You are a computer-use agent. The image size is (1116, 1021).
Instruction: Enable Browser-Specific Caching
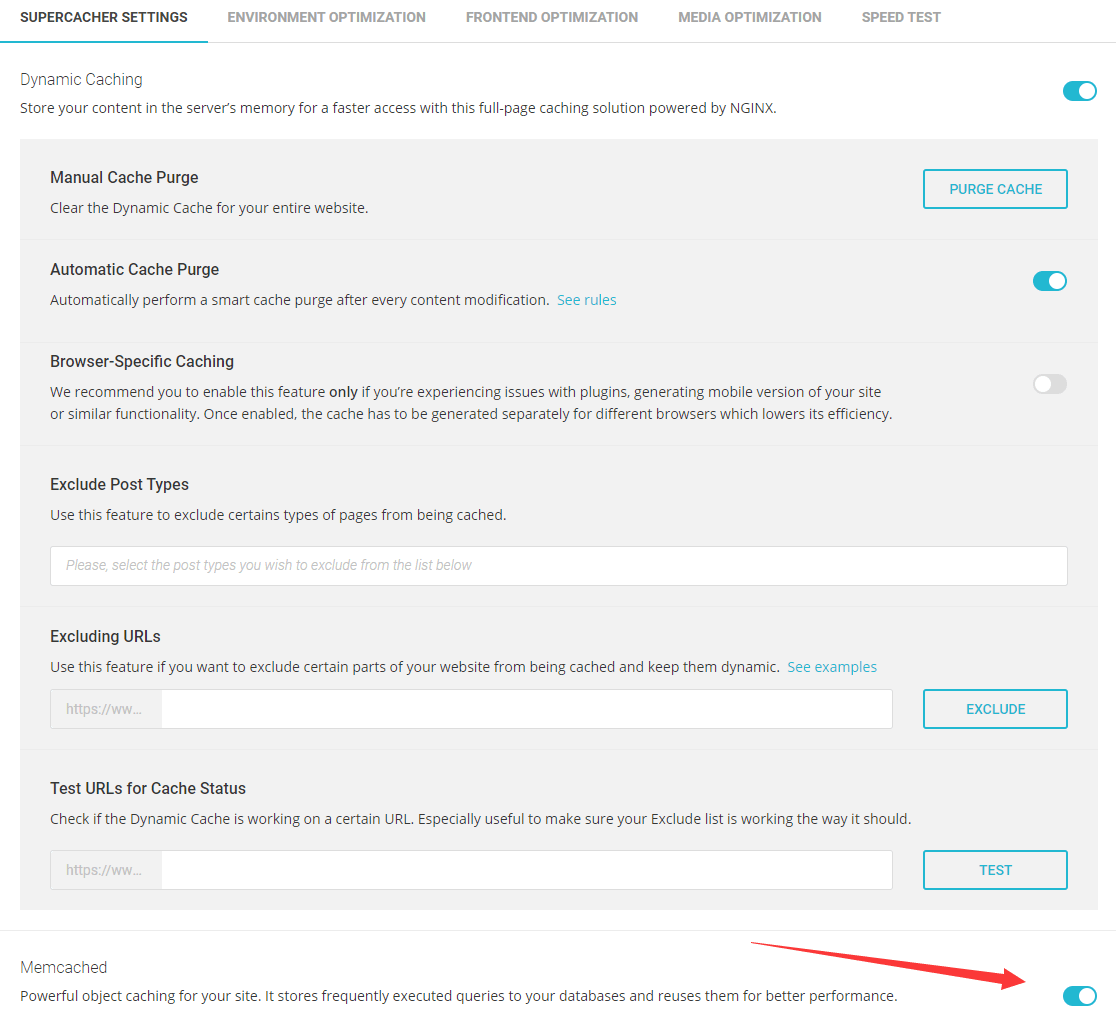[1049, 384]
